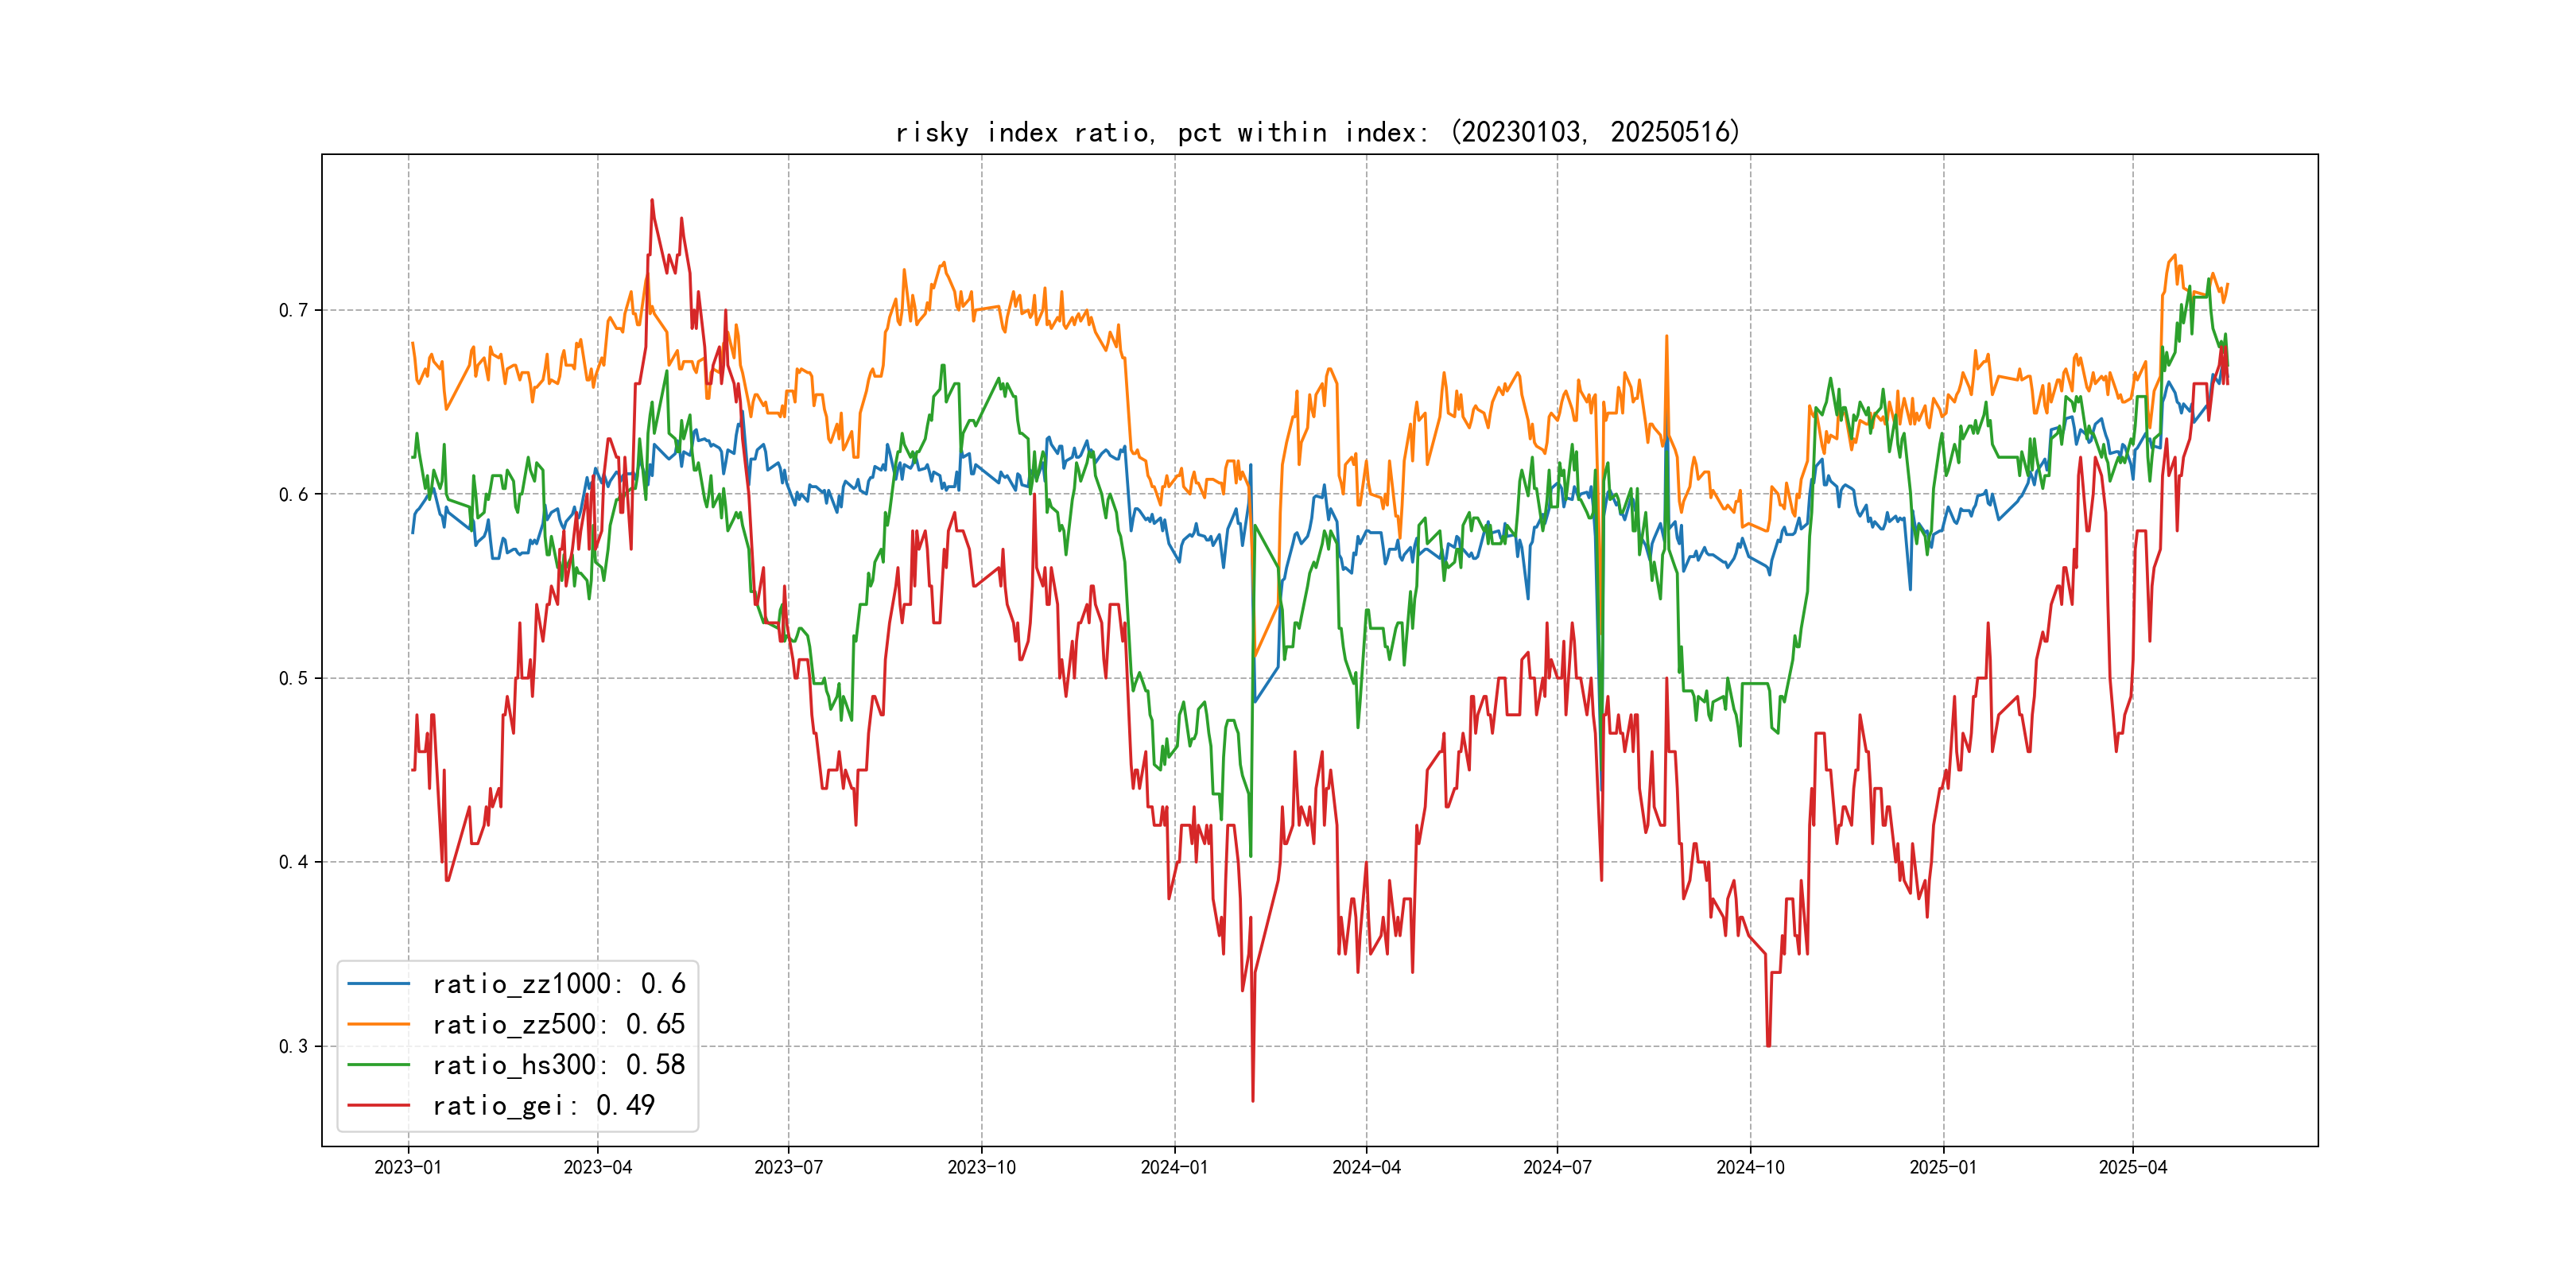
Task: Click the 0.4 y-axis tick label
Action: click(293, 862)
